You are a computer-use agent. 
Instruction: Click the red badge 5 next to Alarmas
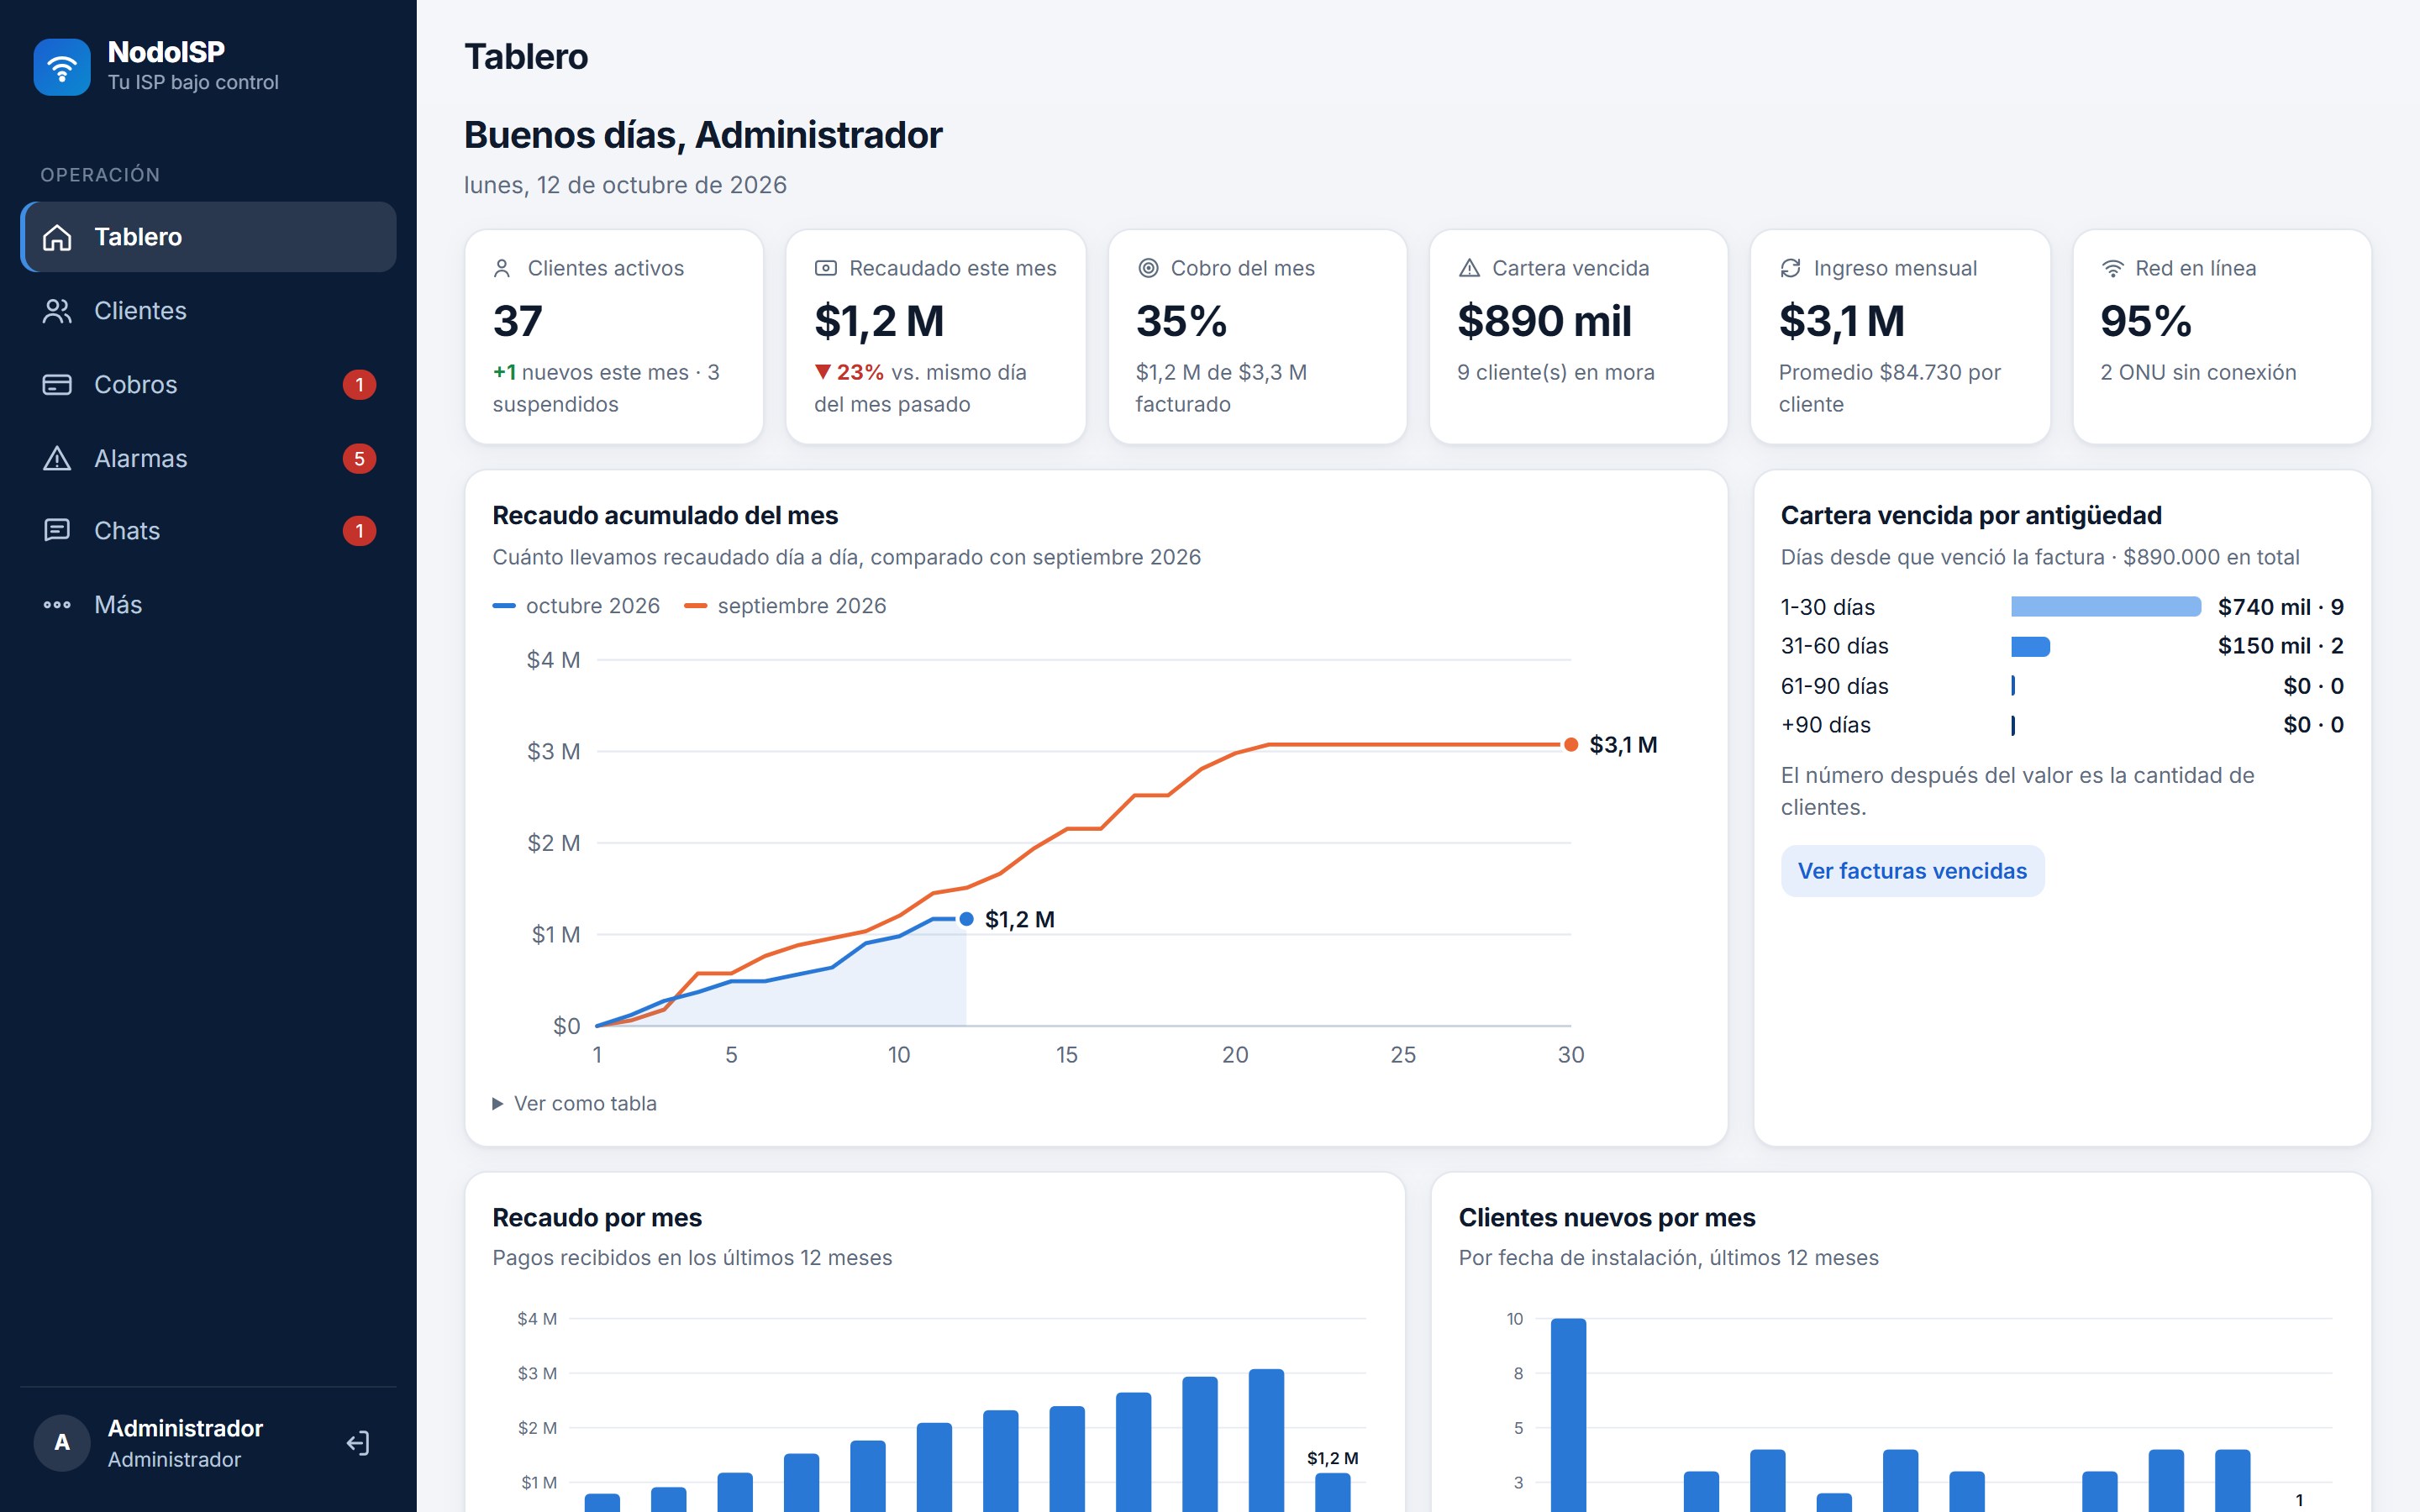(360, 459)
